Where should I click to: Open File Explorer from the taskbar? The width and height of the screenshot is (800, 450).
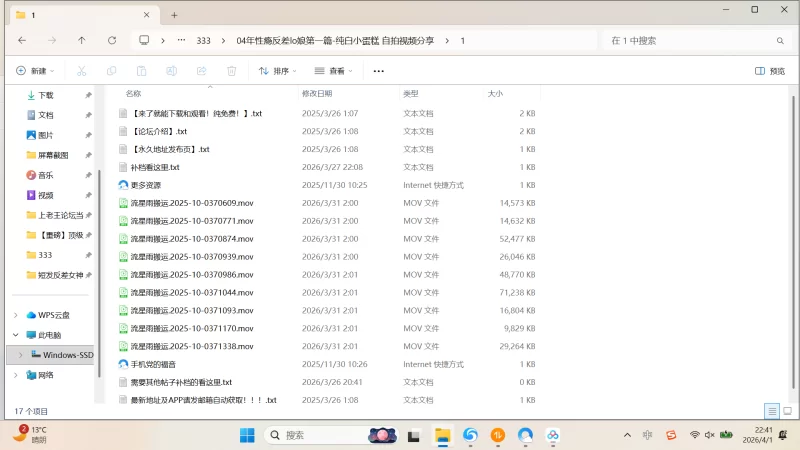(442, 435)
